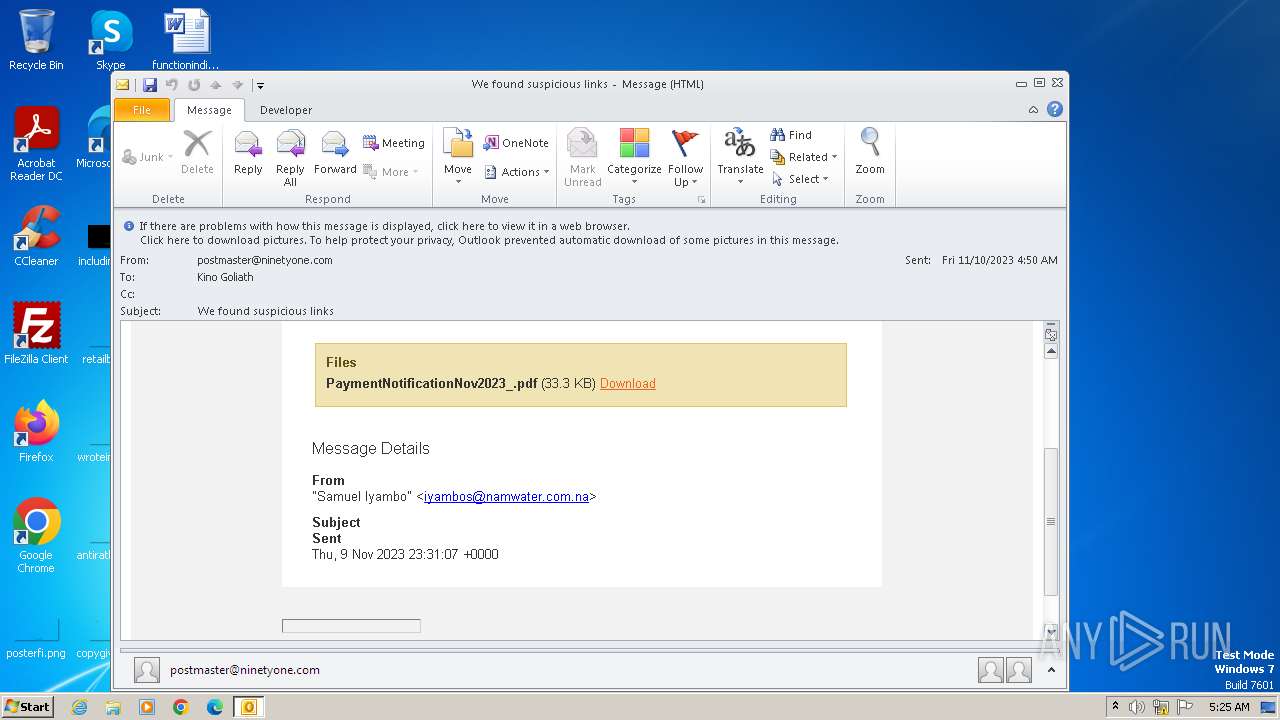Open Firefox desktop shortcut
1280x720 pixels.
[x=36, y=432]
